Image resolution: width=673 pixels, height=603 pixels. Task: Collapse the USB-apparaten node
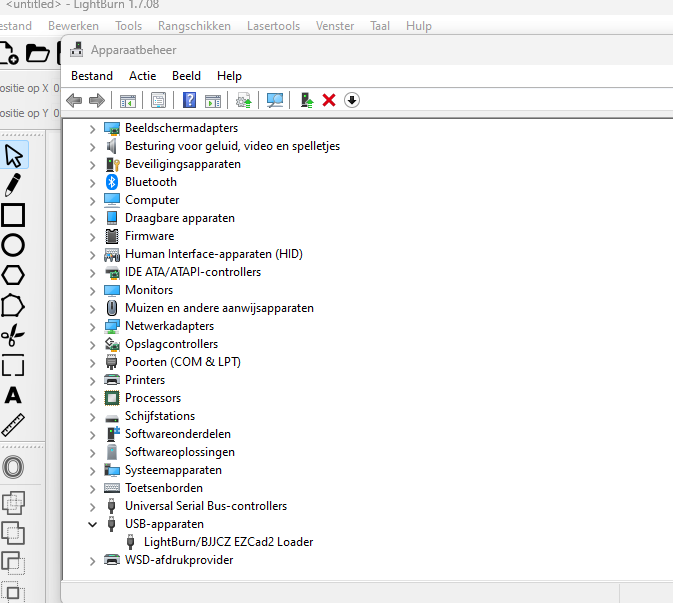[x=92, y=524]
